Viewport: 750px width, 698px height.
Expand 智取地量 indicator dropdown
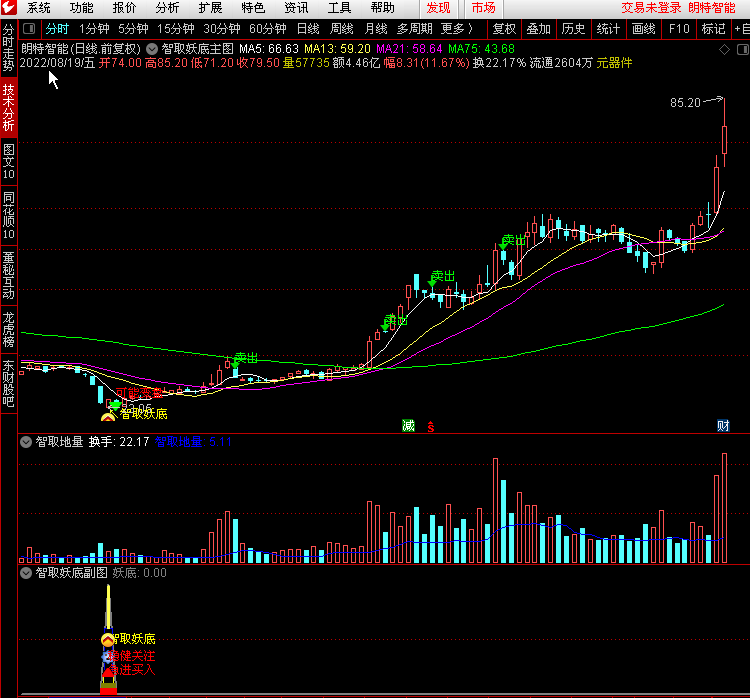pyautogui.click(x=26, y=442)
